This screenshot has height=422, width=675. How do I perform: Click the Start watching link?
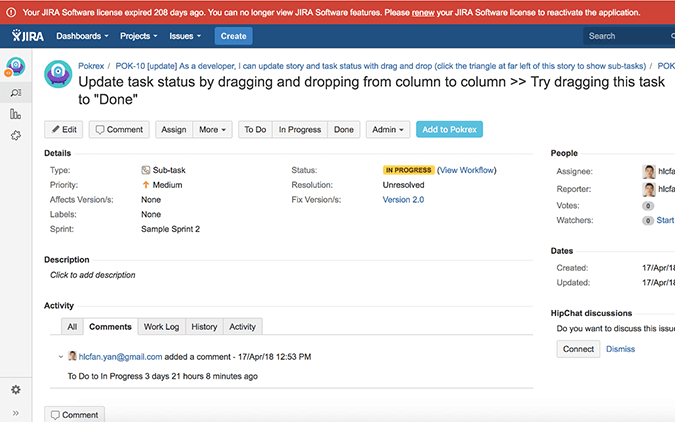[666, 220]
